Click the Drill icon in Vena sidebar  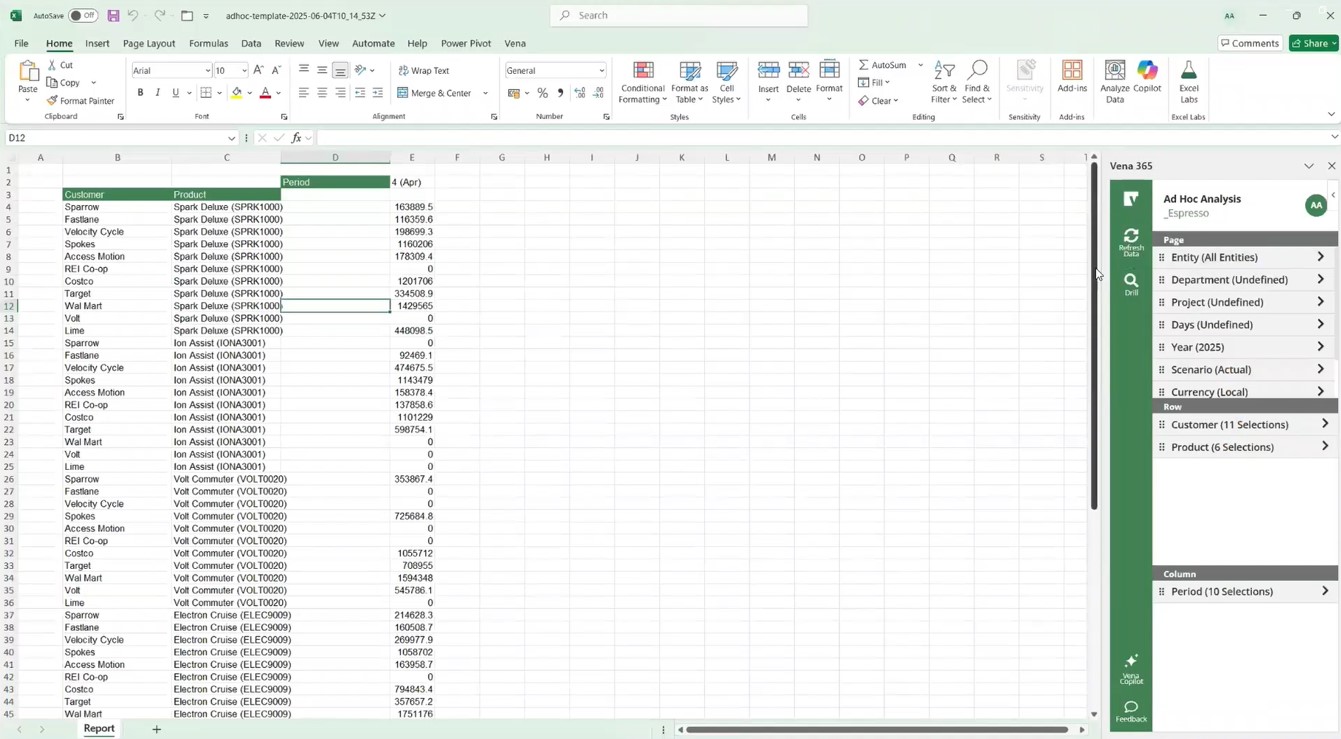[1131, 284]
